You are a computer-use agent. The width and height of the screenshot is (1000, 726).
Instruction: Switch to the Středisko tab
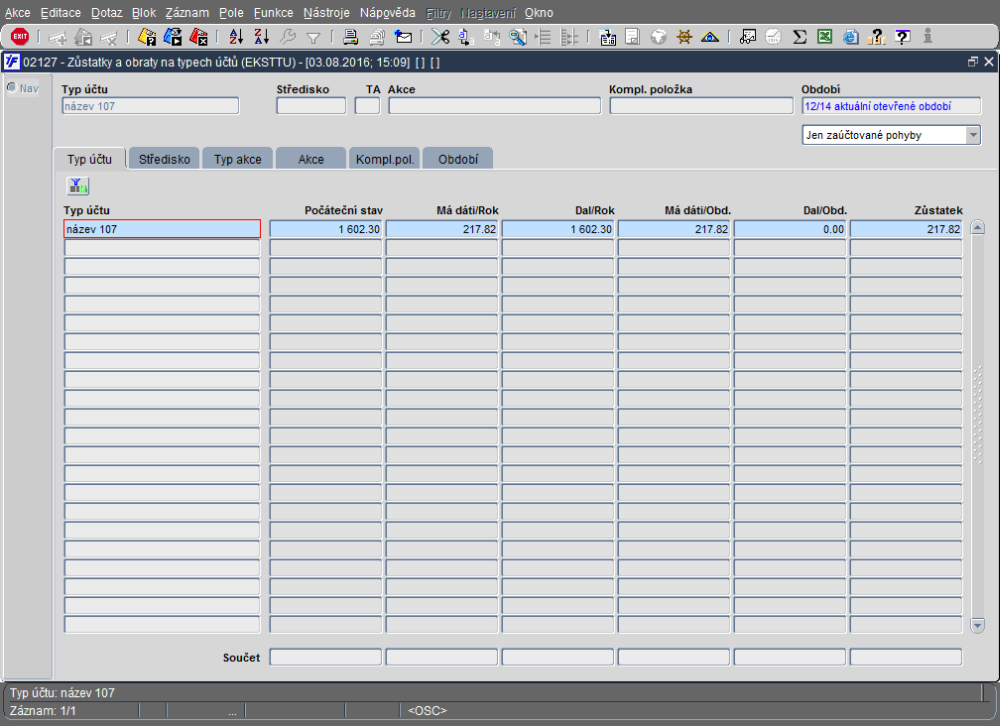[165, 159]
